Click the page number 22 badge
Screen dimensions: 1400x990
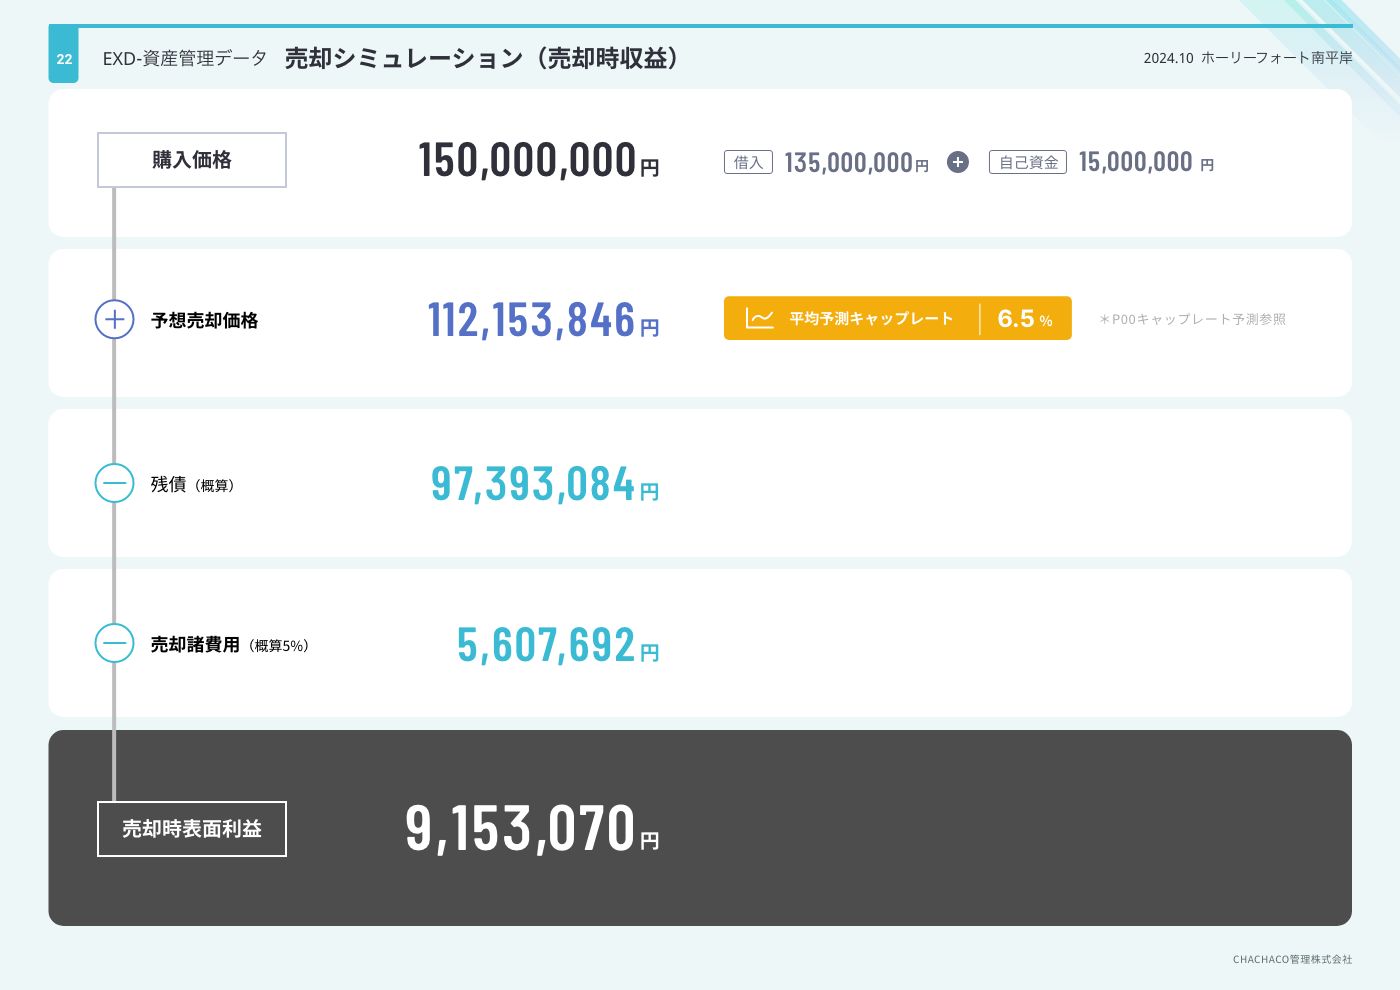tap(64, 59)
